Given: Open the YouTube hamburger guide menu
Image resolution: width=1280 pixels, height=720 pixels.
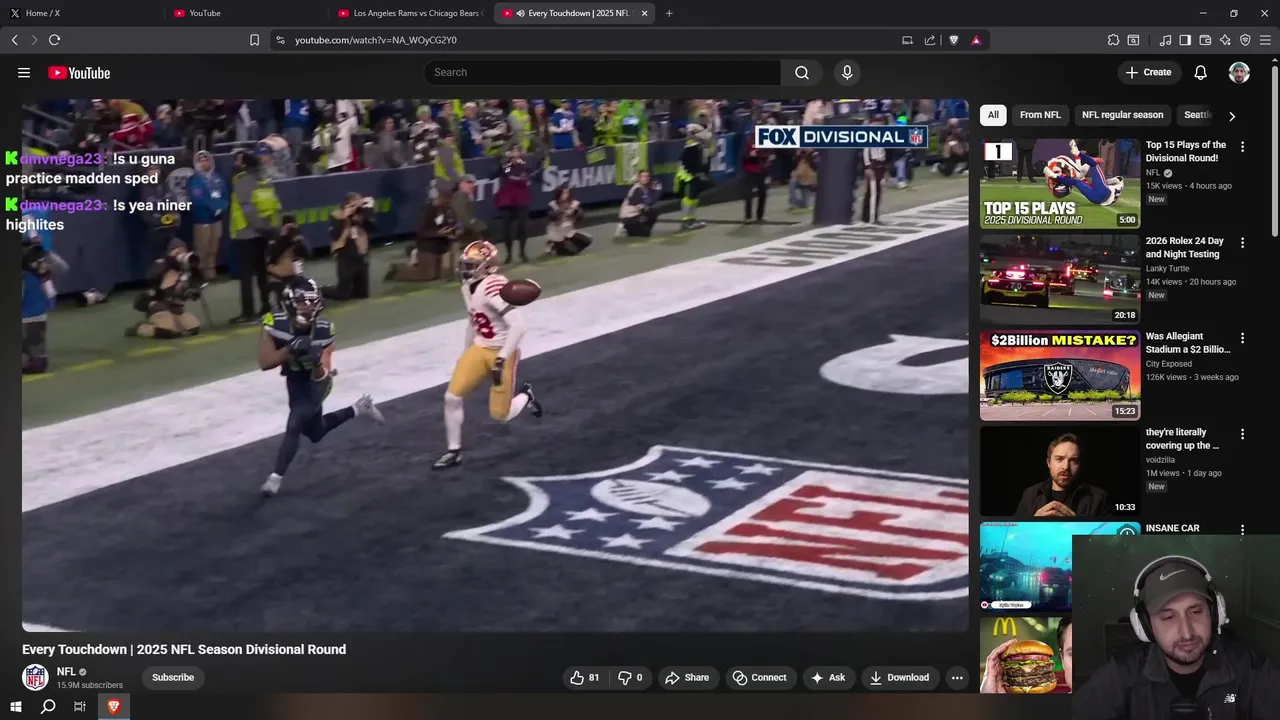Looking at the screenshot, I should click(24, 73).
